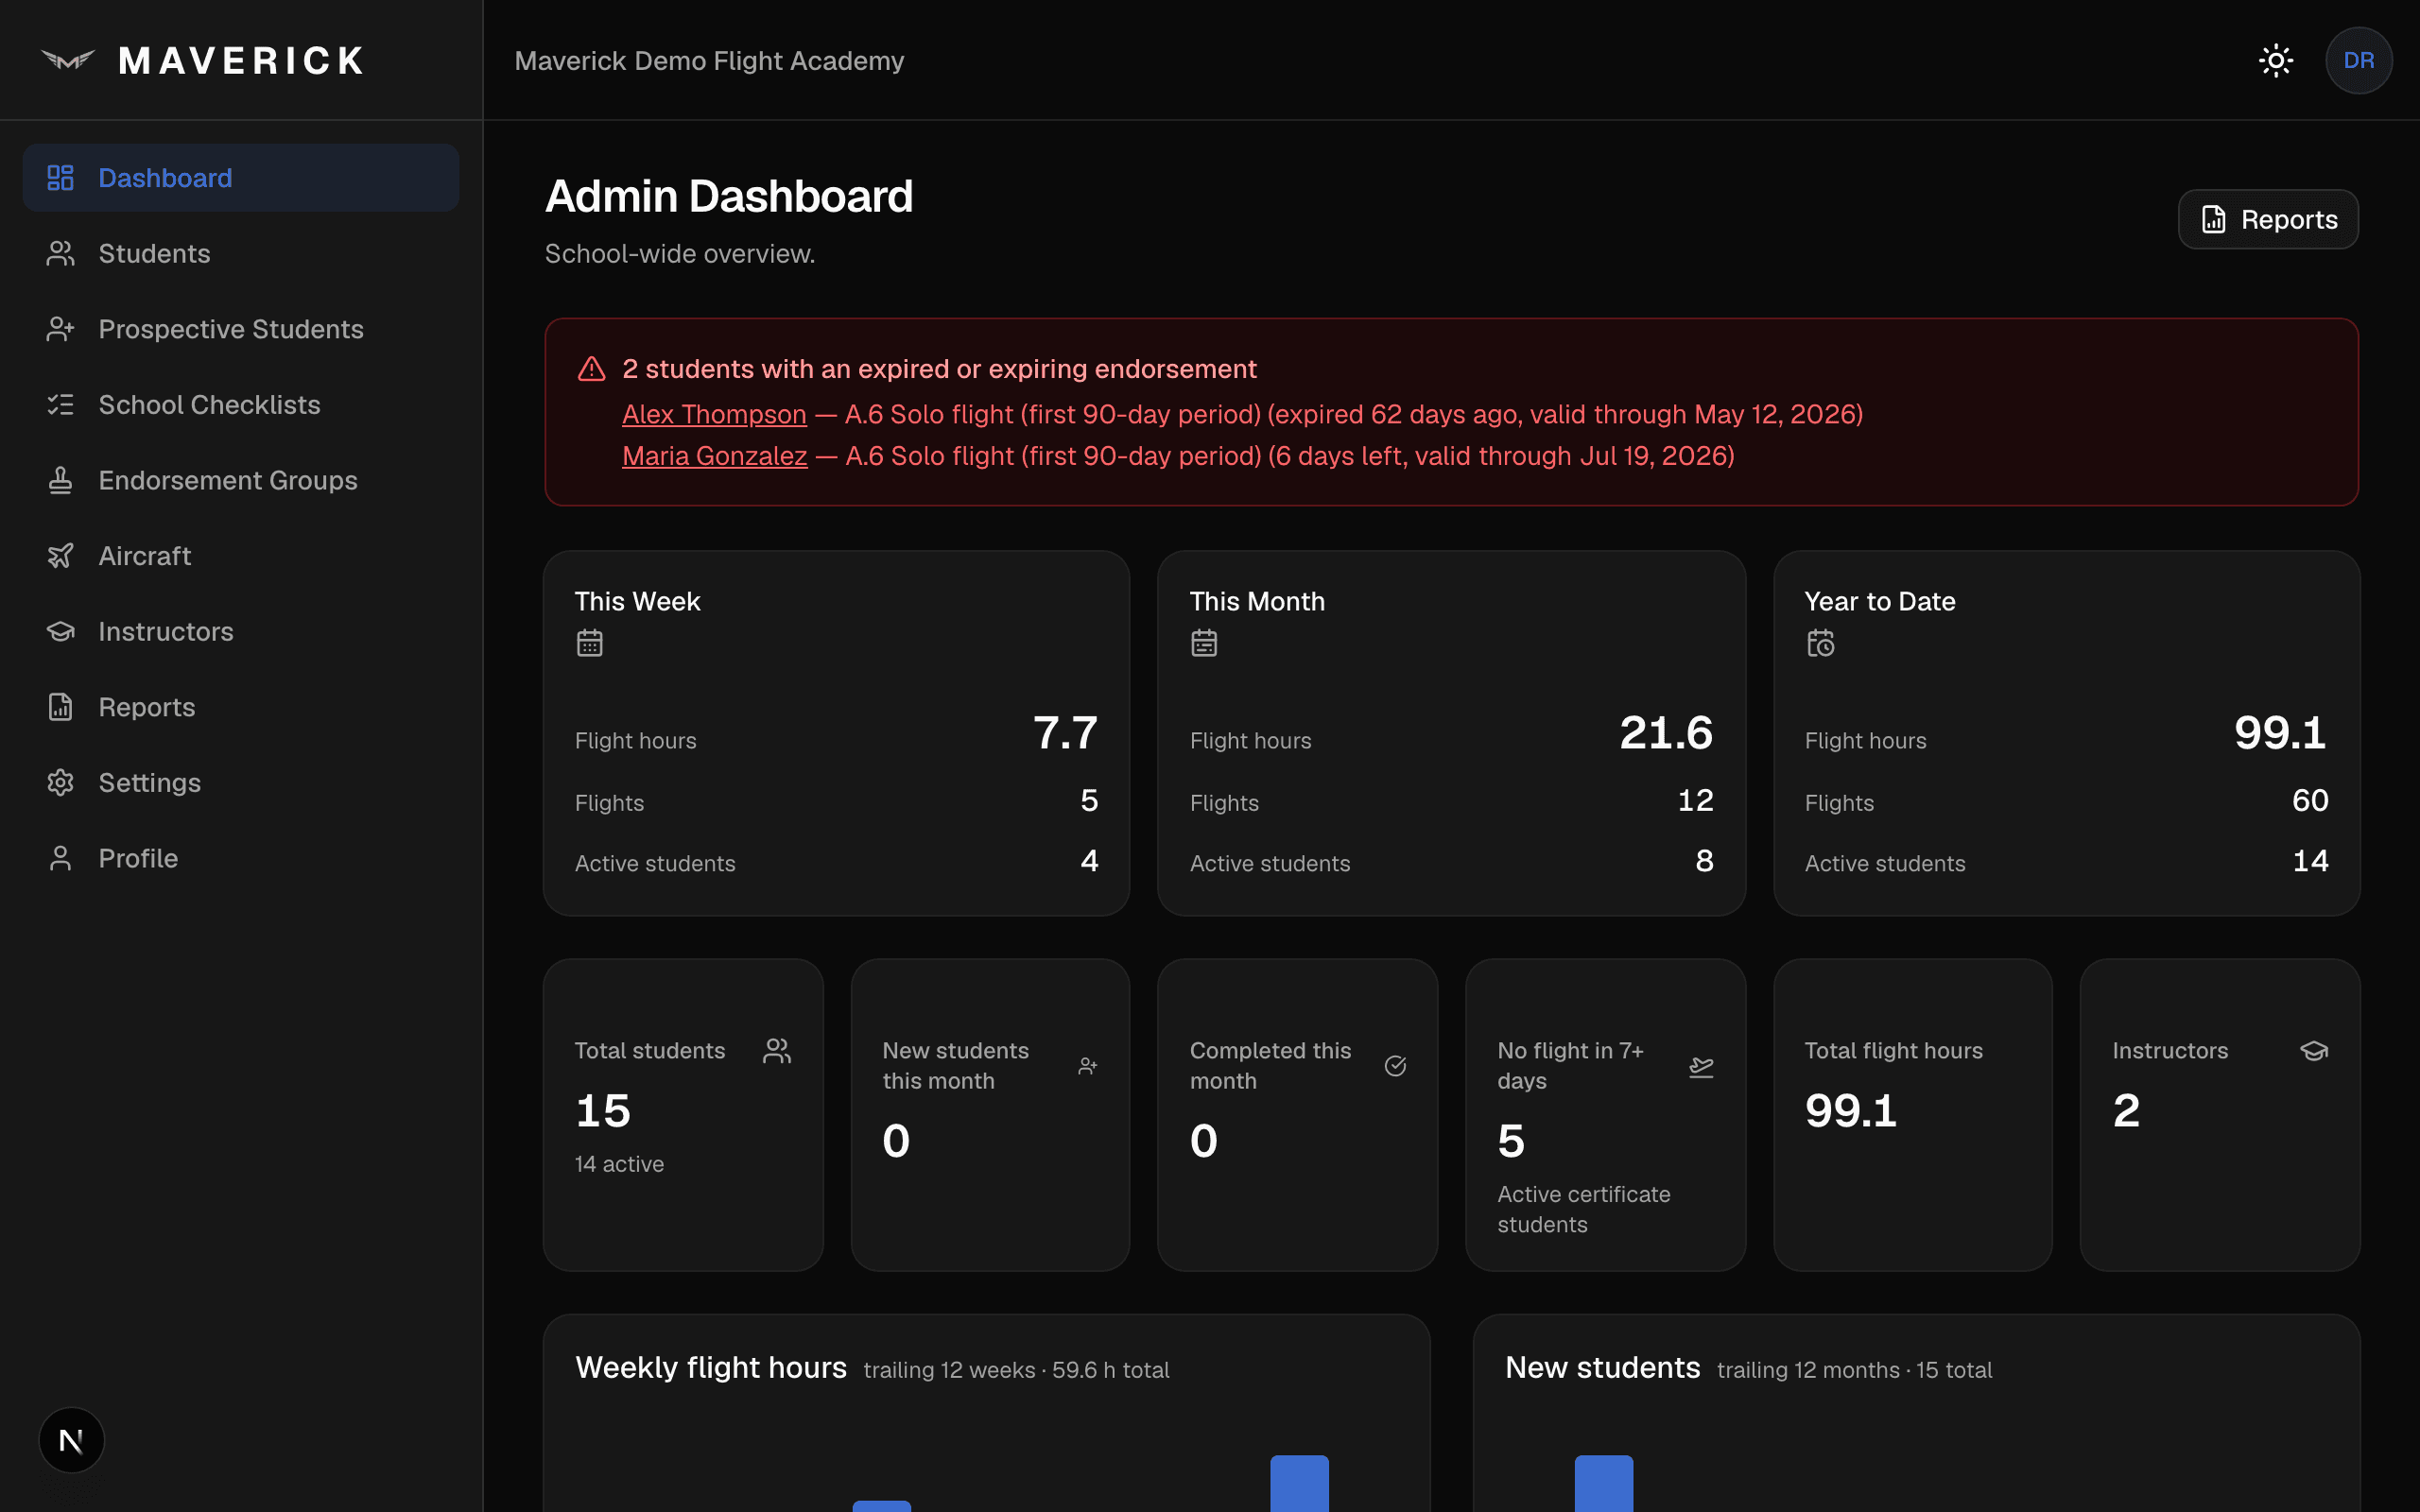
Task: Open Profile from the sidebar
Action: pos(241,858)
